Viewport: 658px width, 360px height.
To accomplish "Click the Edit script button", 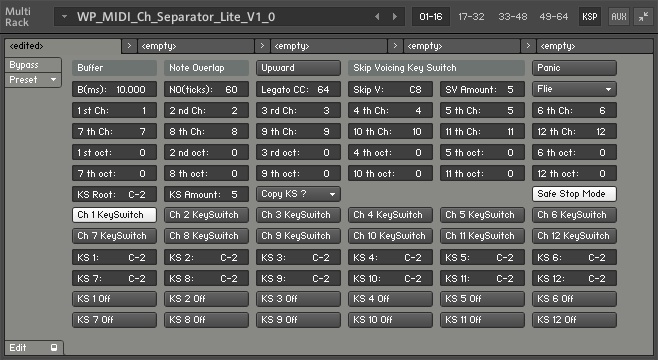I will (34, 347).
